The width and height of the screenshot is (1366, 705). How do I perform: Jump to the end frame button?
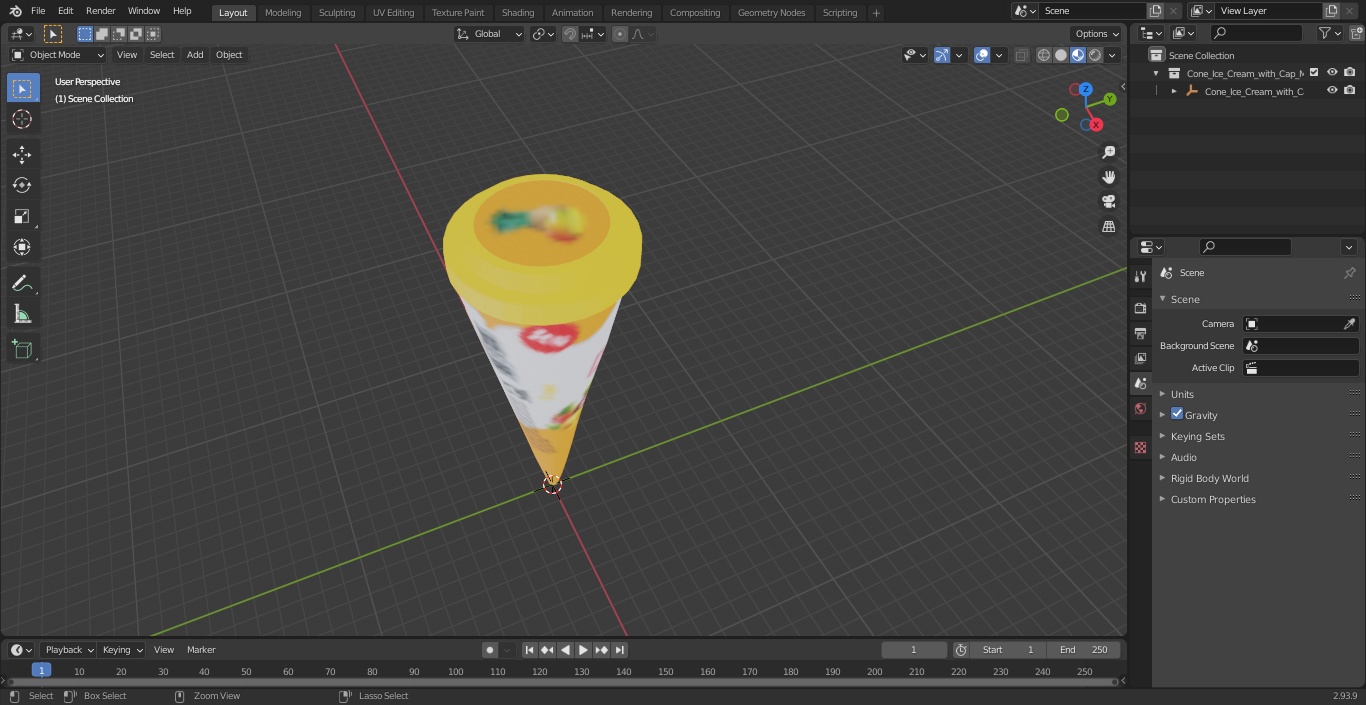click(619, 650)
